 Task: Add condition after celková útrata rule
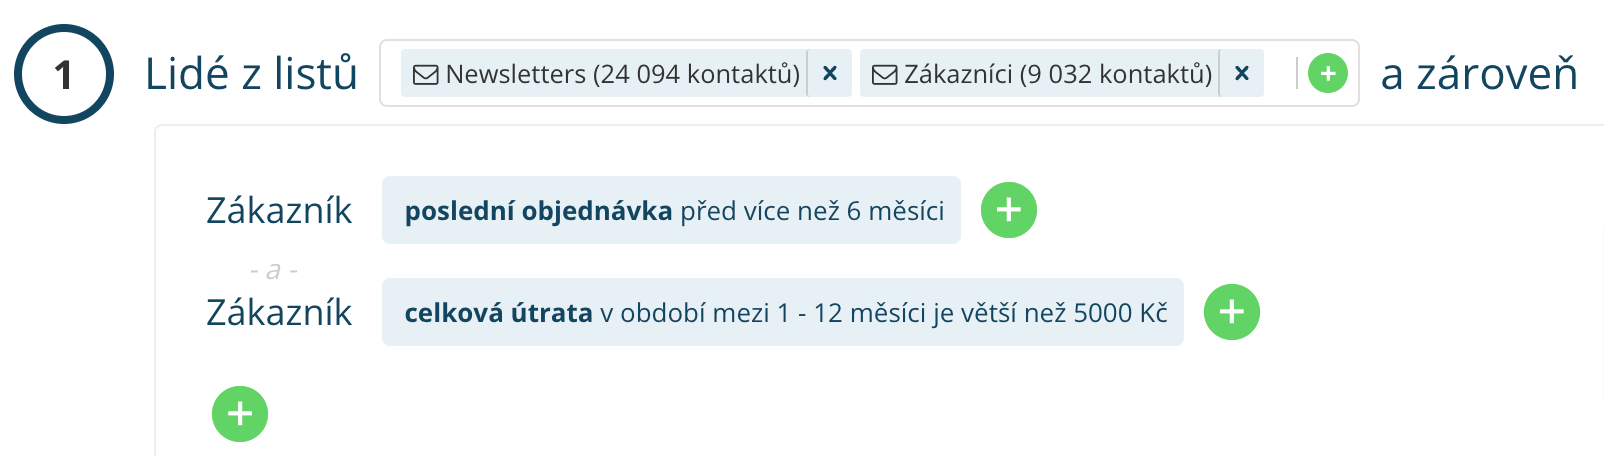(x=1231, y=312)
